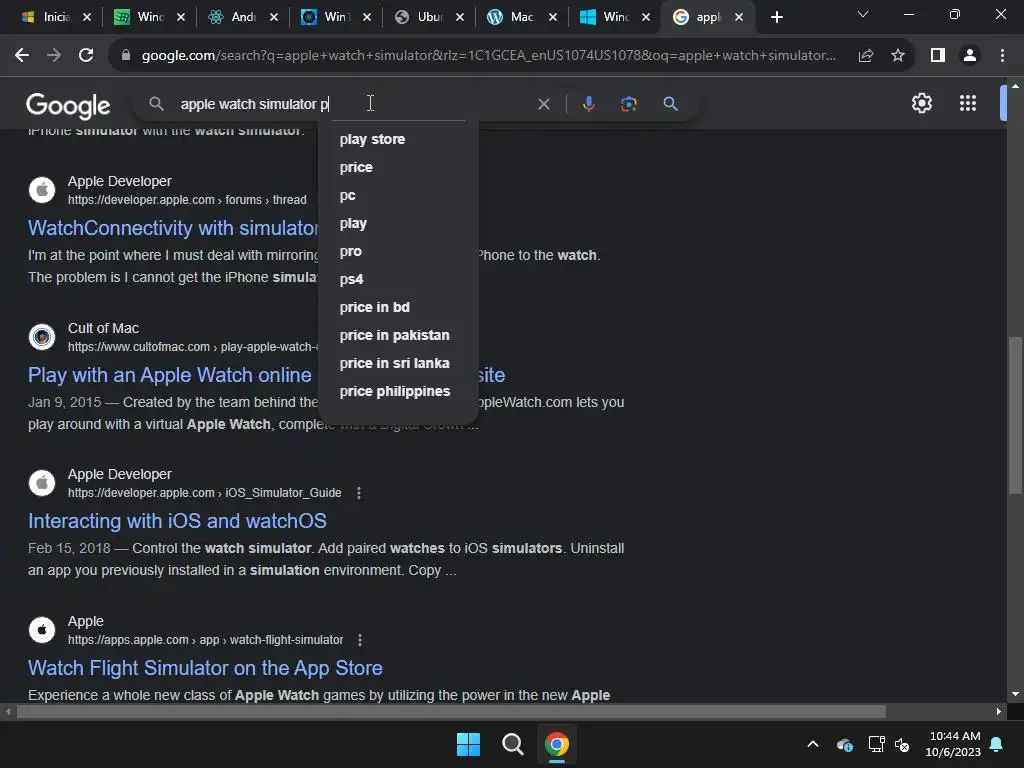Image resolution: width=1024 pixels, height=768 pixels.
Task: Open Google quick settings gear
Action: [921, 103]
